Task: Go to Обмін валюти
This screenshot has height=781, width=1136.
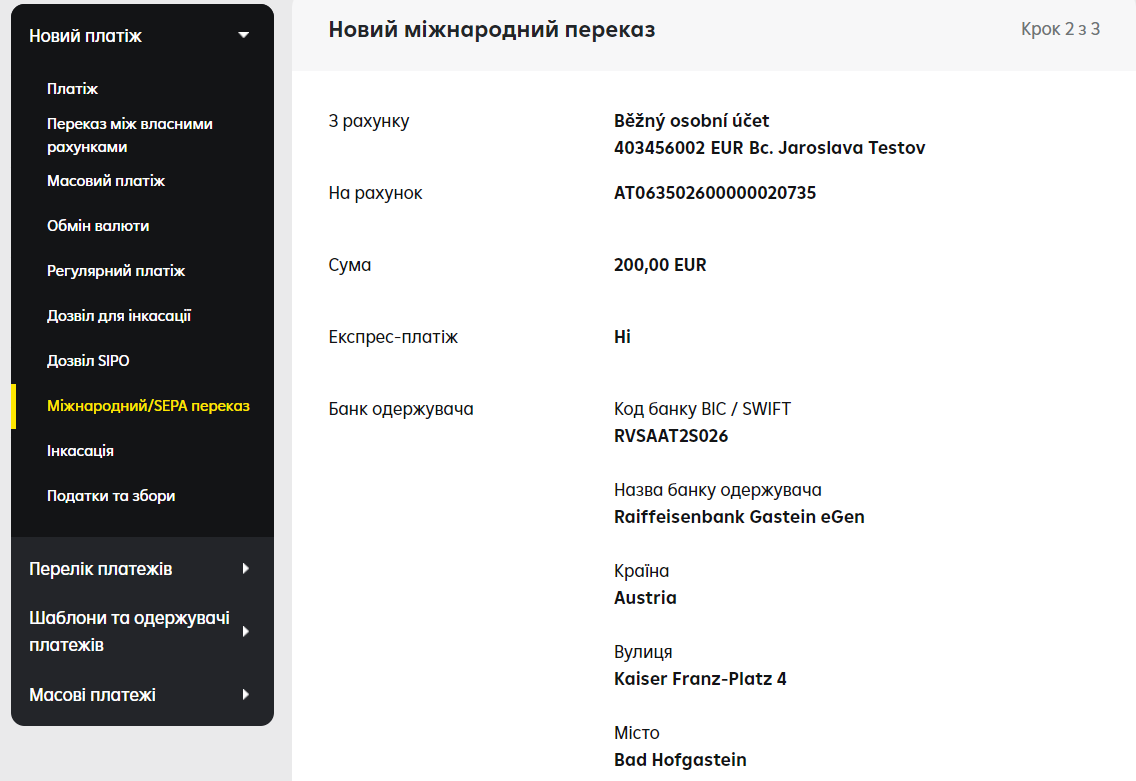Action: click(98, 225)
